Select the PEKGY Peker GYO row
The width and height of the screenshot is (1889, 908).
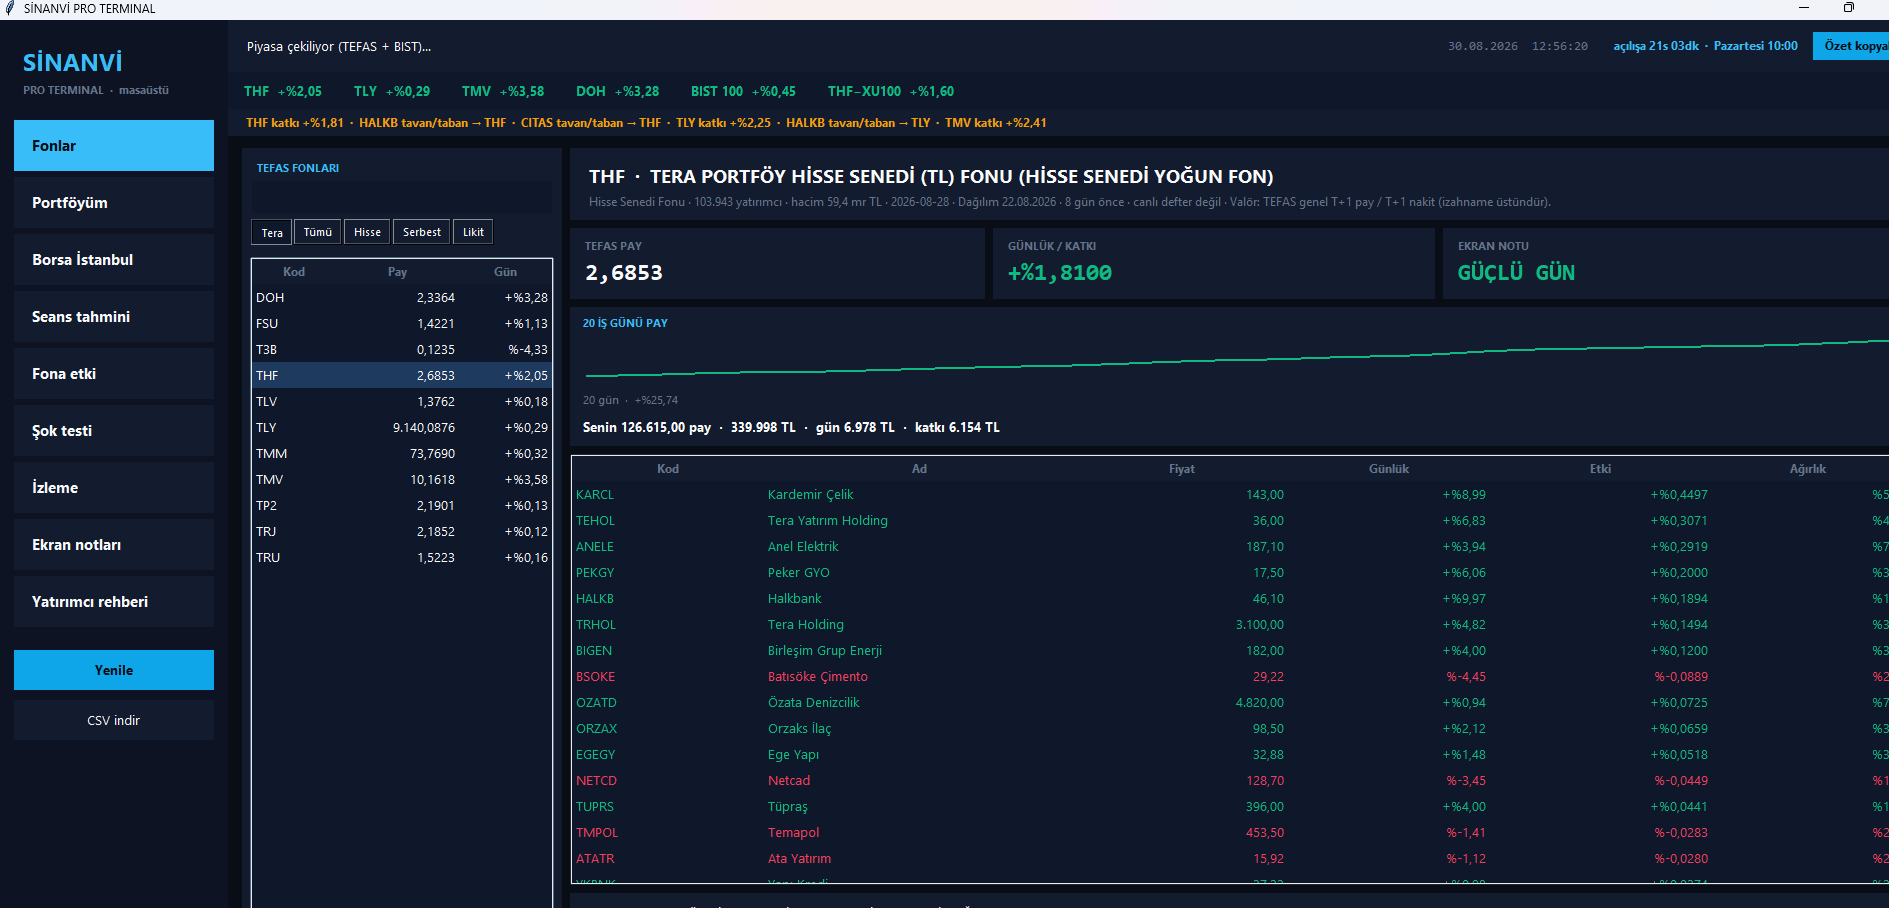tap(1231, 573)
